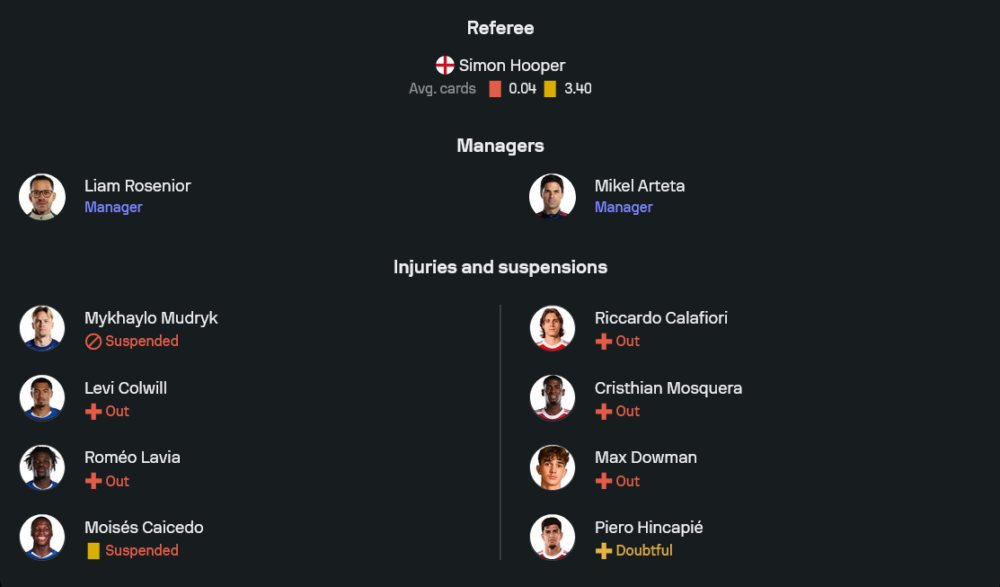The height and width of the screenshot is (587, 1000).
Task: Select Cristhian Mosquera's player photo
Action: click(x=552, y=398)
